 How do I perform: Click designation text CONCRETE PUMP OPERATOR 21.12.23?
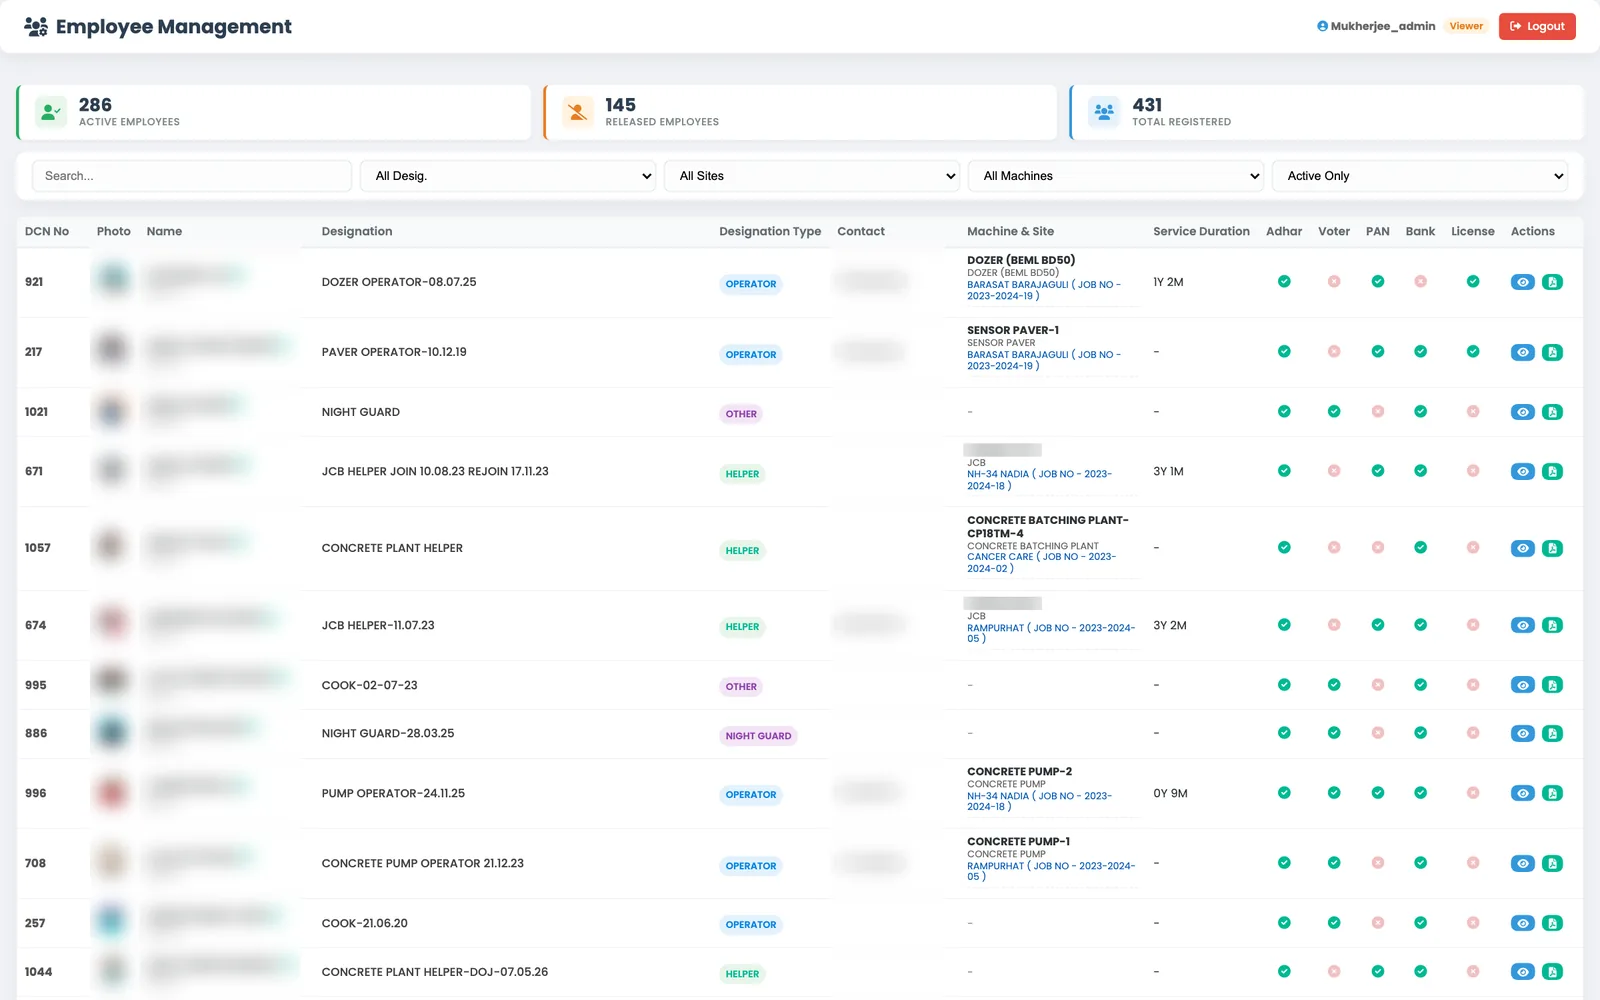pos(423,863)
